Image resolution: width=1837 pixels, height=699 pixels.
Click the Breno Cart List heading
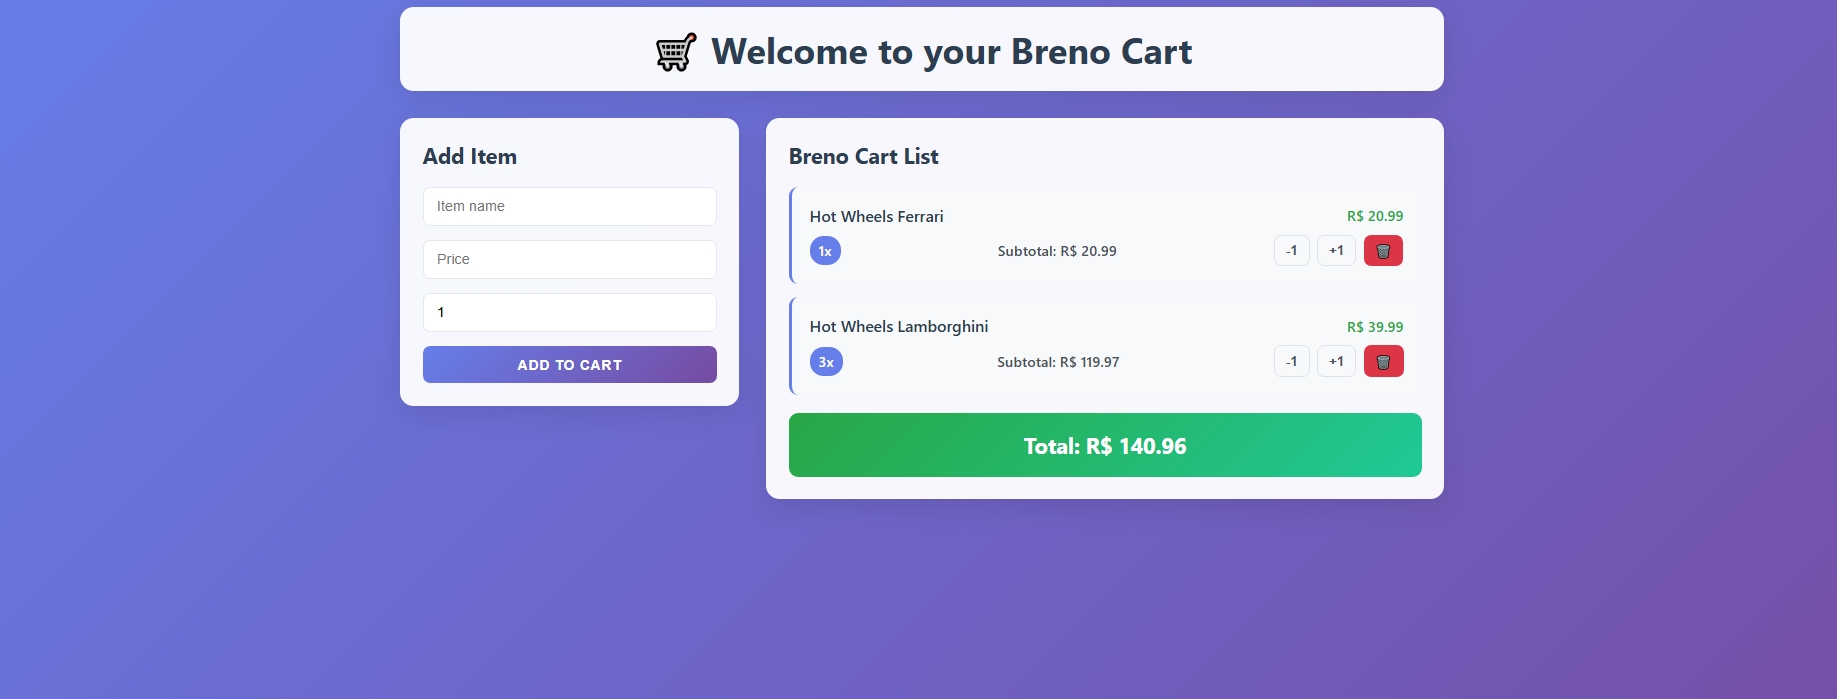pos(863,156)
